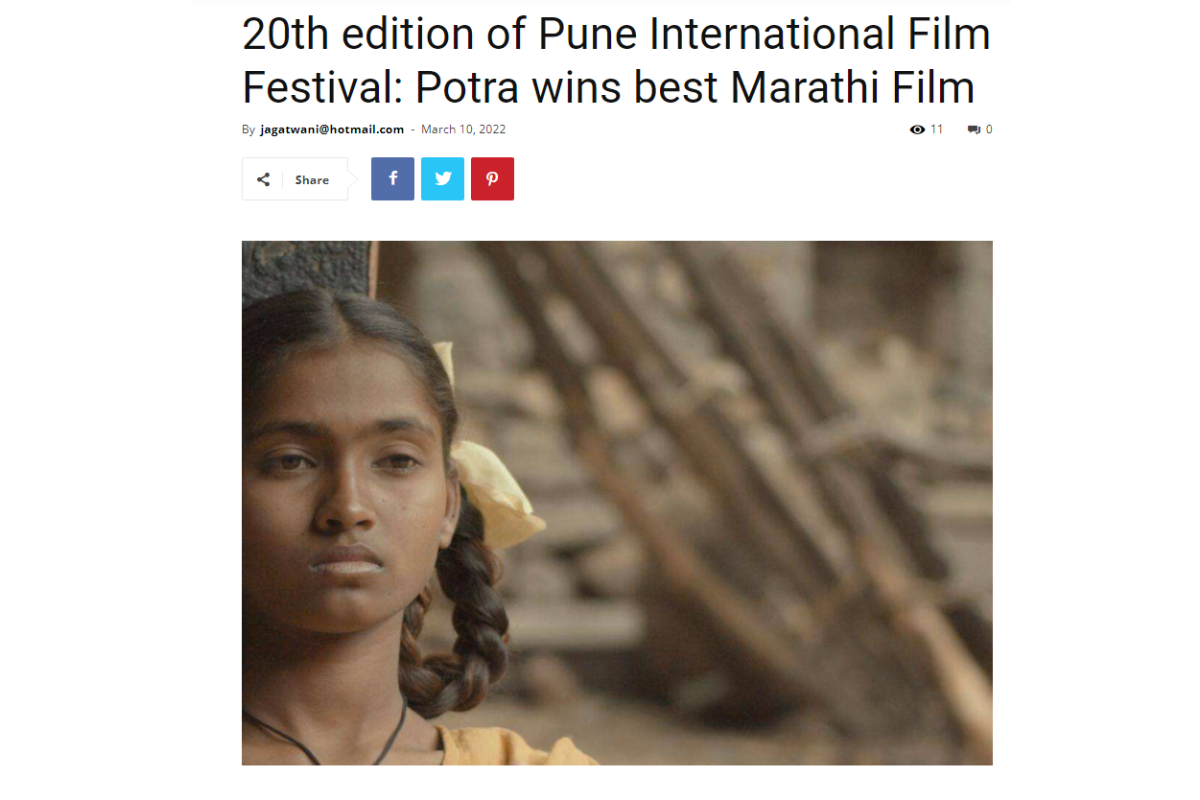The width and height of the screenshot is (1200, 800).
Task: Click the Share label text
Action: [x=312, y=180]
